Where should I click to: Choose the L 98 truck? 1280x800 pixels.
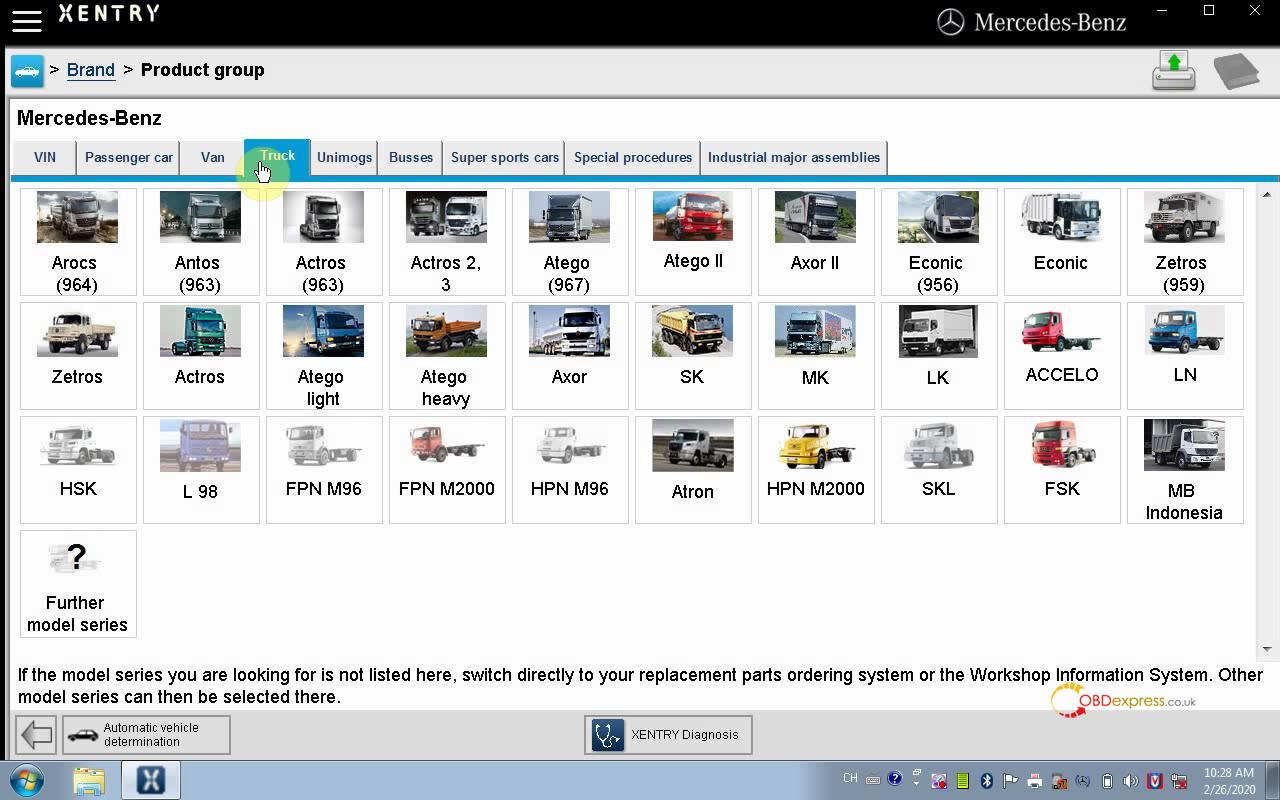point(201,470)
